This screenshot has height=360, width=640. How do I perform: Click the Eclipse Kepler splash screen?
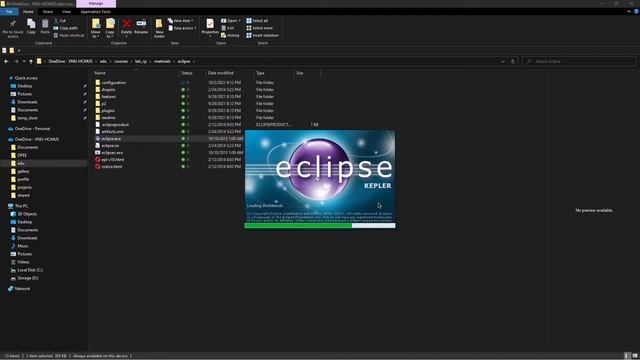coord(320,179)
